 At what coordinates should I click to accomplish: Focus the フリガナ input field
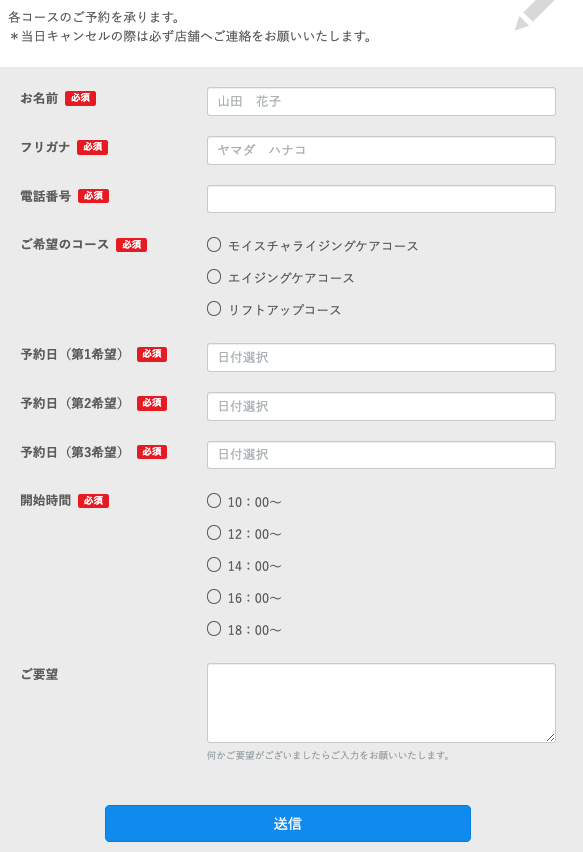pyautogui.click(x=381, y=151)
